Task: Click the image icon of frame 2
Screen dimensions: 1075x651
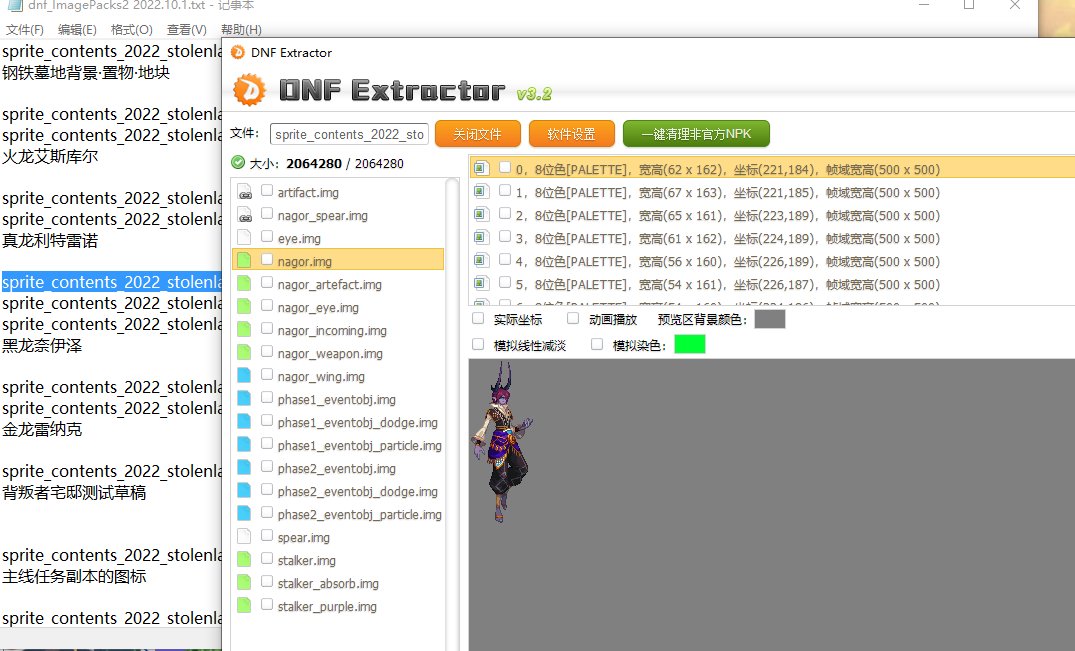Action: (481, 214)
